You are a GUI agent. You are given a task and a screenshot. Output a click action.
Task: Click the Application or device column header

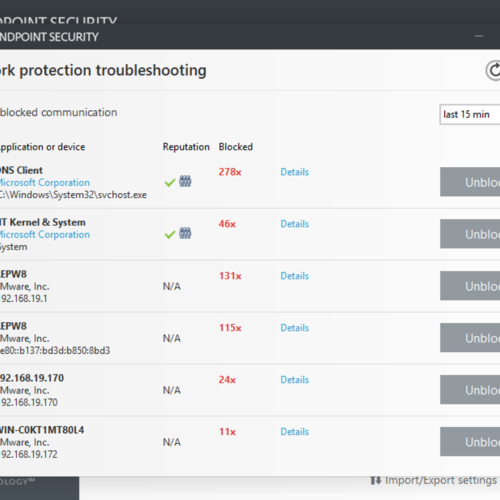(42, 147)
